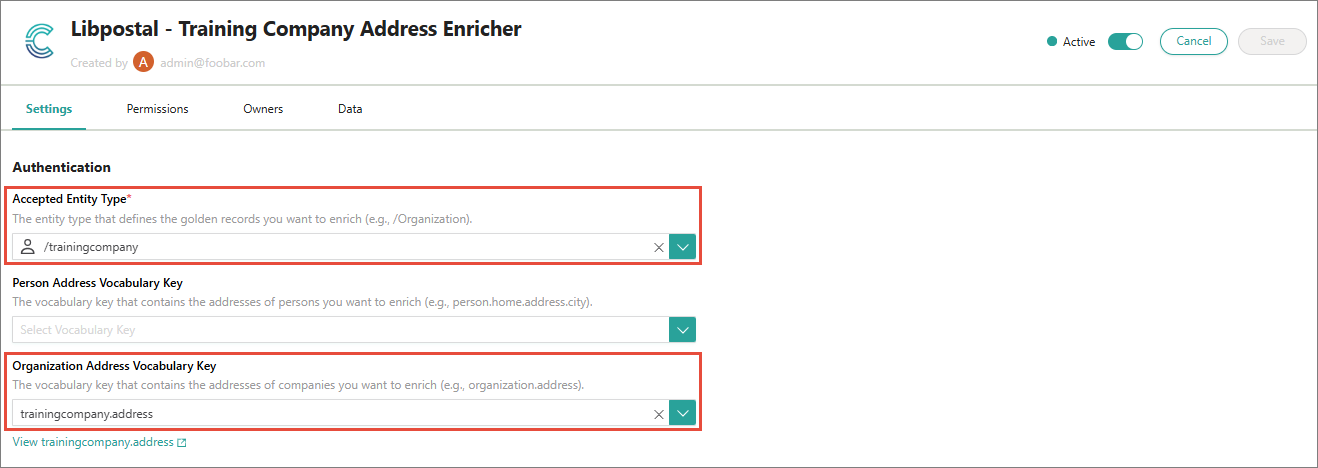The height and width of the screenshot is (468, 1318).
Task: Open the View trainingcompany.address link
Action: (93, 442)
